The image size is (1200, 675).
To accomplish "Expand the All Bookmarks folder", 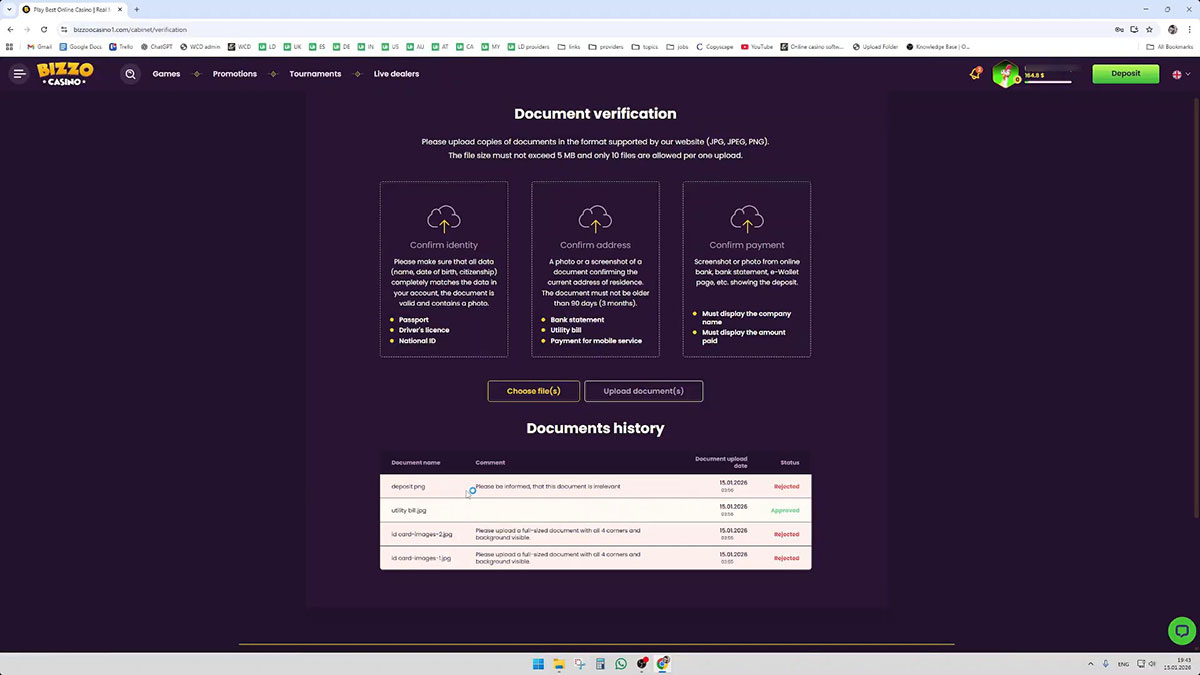I will point(1170,47).
